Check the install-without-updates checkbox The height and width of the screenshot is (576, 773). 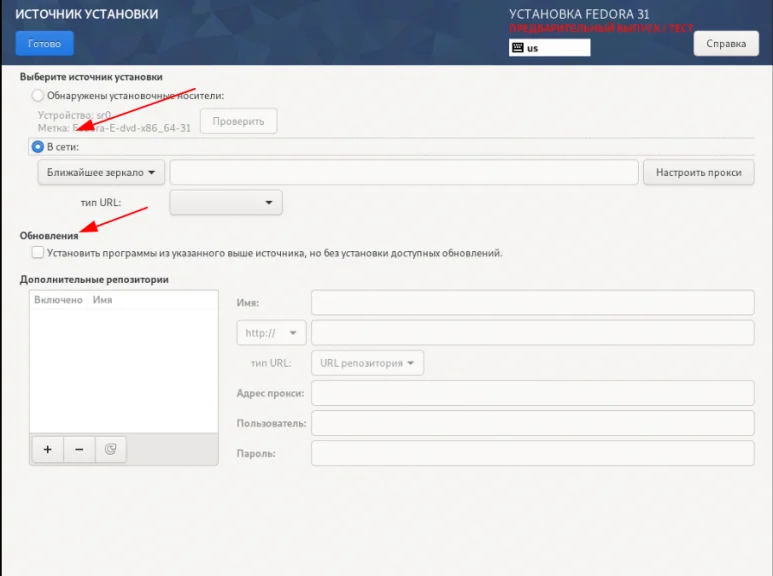(x=37, y=252)
